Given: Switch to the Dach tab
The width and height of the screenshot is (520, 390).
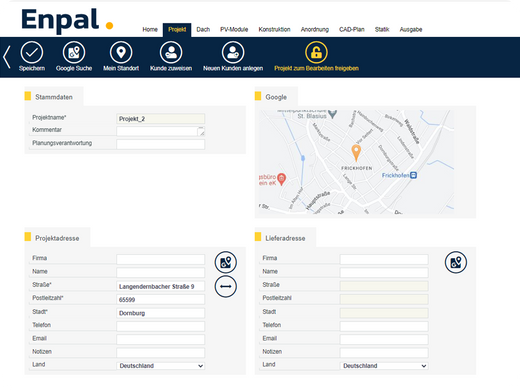Looking at the screenshot, I should coord(203,29).
